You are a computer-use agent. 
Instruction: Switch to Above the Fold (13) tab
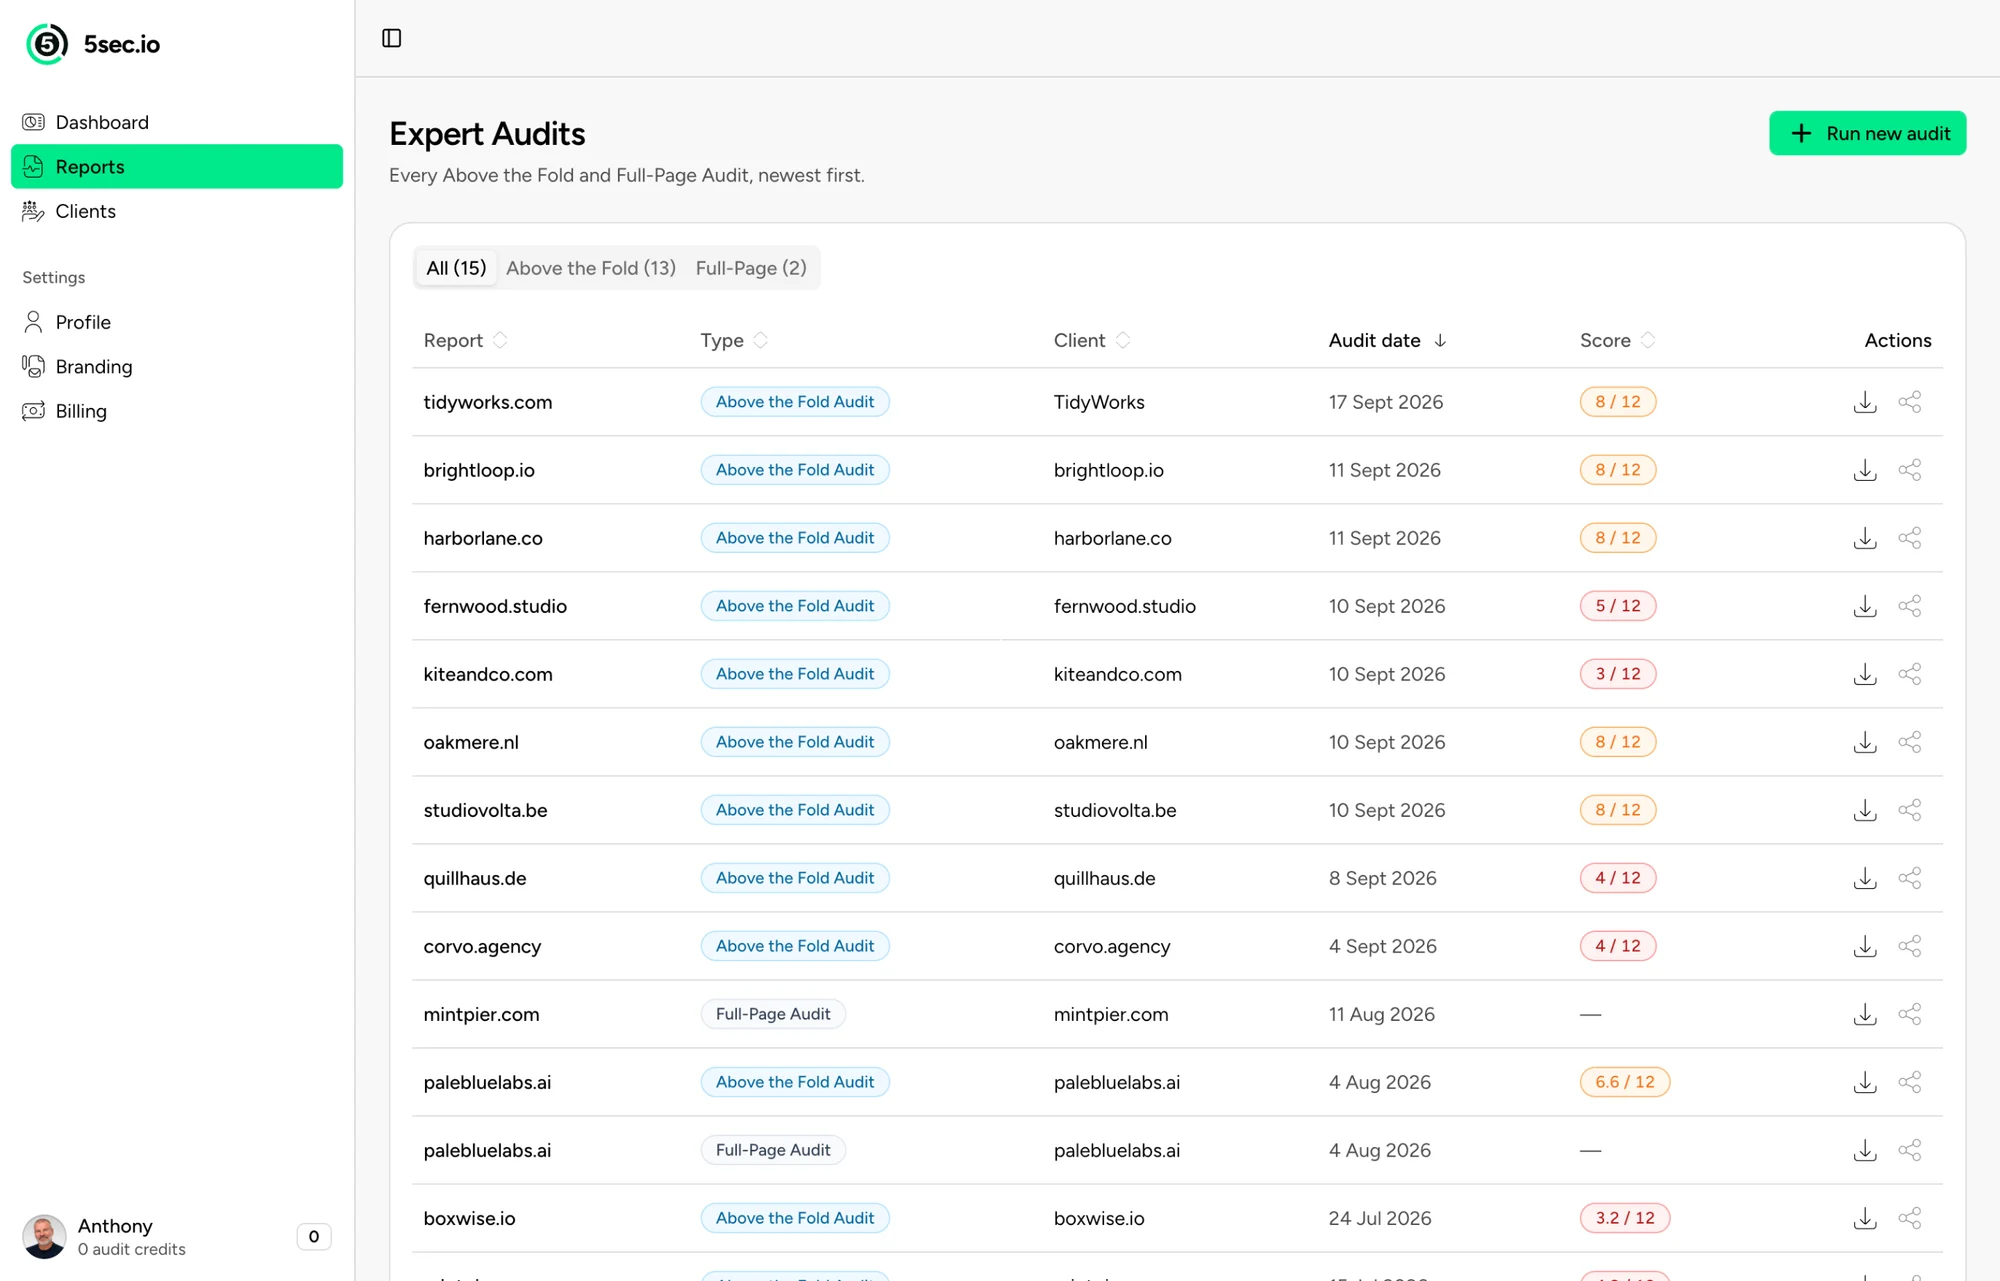[x=591, y=268]
